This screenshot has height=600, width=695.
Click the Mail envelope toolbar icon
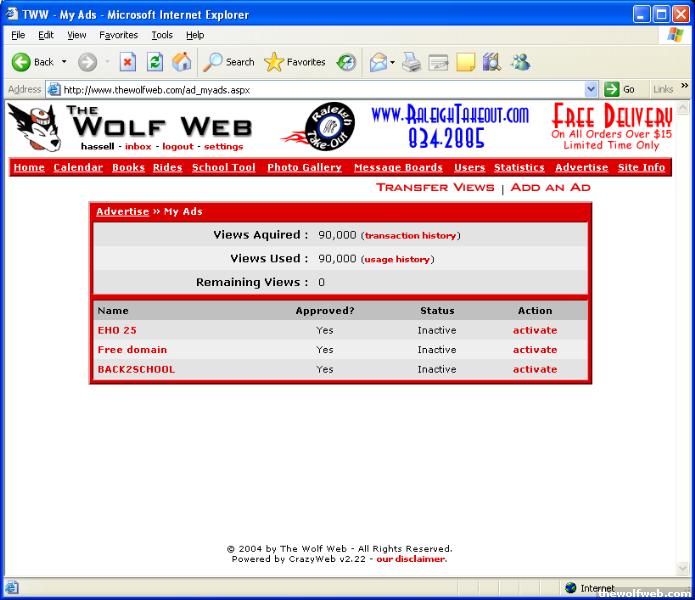pyautogui.click(x=378, y=62)
